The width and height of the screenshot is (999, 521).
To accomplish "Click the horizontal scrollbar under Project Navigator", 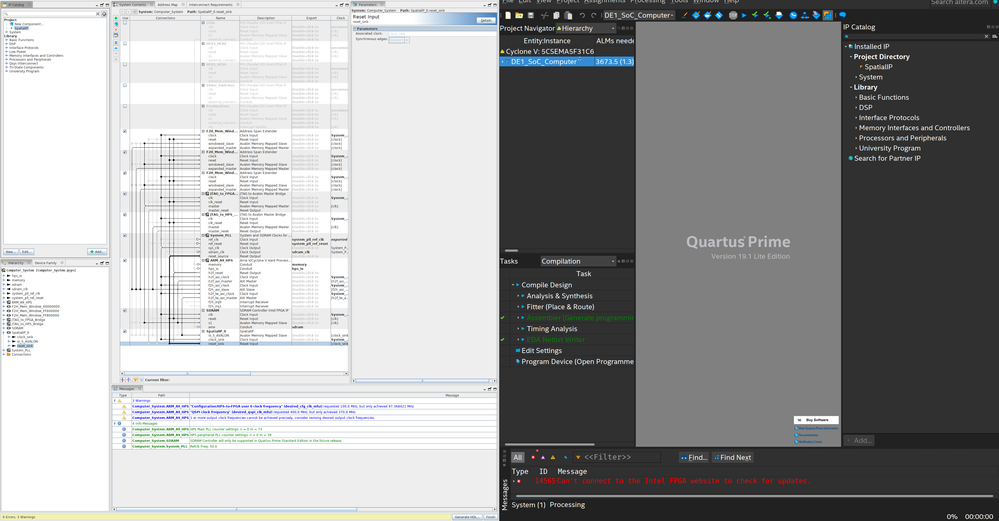I will click(x=511, y=251).
